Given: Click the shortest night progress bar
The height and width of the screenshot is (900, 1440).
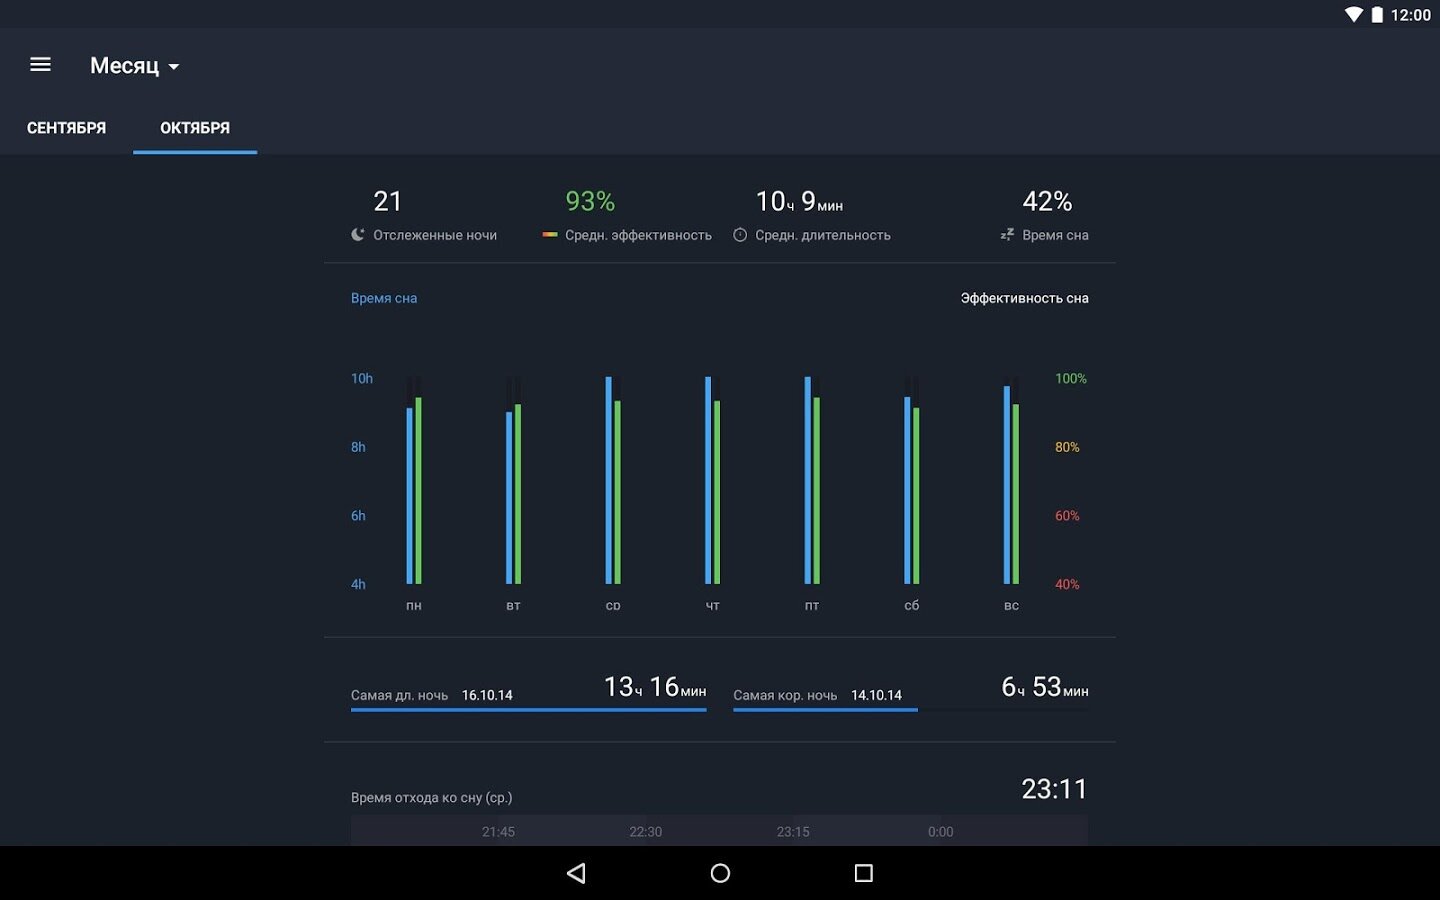Looking at the screenshot, I should coord(911,710).
